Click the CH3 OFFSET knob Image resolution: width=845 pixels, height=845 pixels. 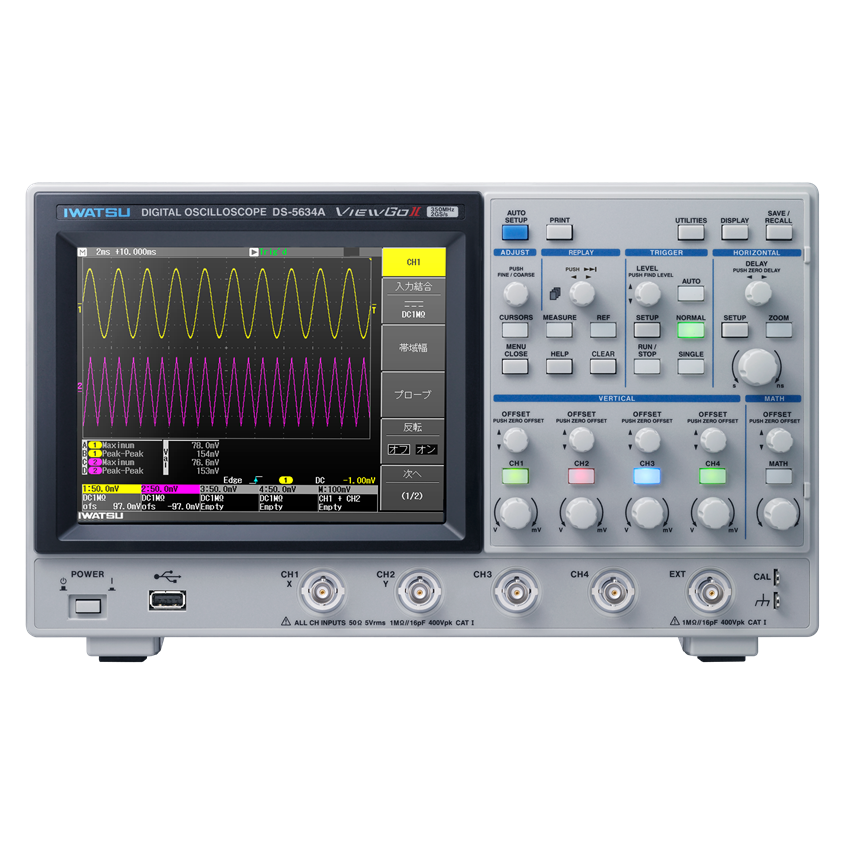click(647, 440)
